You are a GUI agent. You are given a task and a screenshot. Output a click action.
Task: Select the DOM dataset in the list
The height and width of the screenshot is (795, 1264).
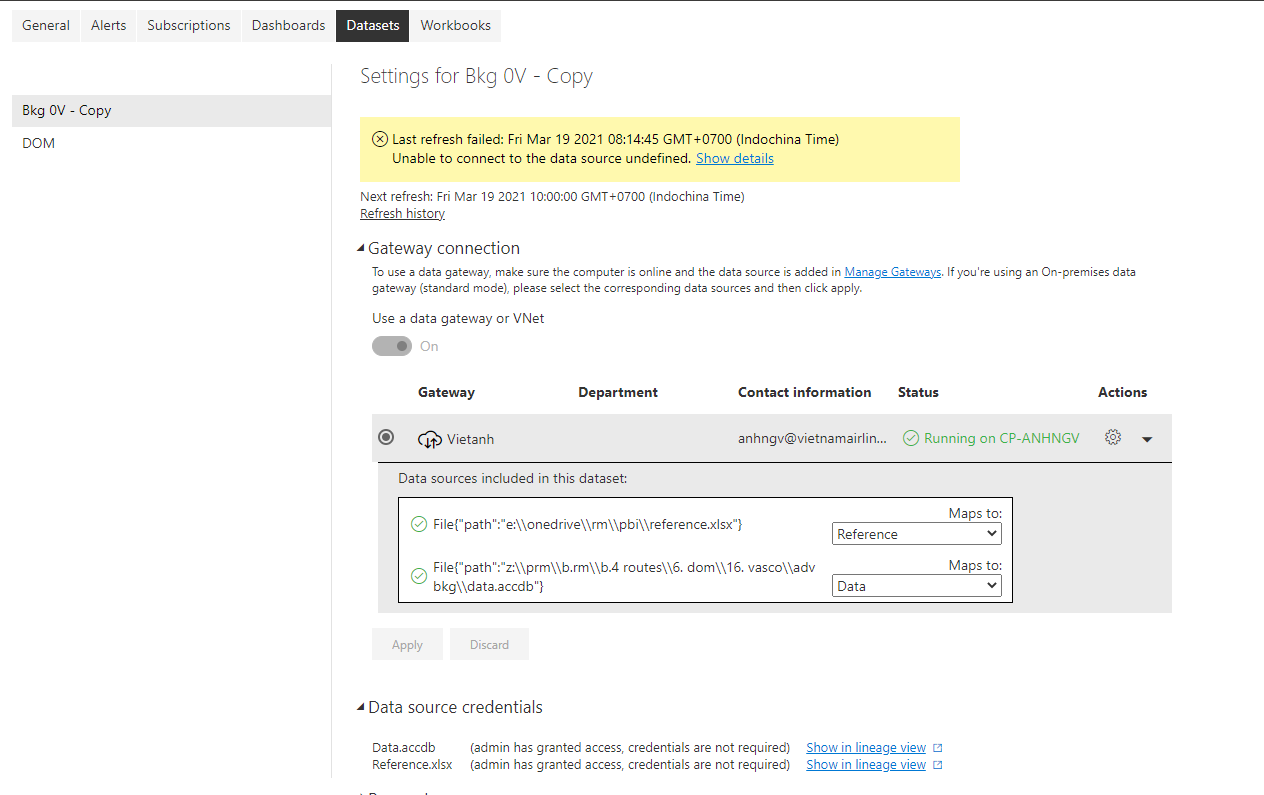pos(171,143)
